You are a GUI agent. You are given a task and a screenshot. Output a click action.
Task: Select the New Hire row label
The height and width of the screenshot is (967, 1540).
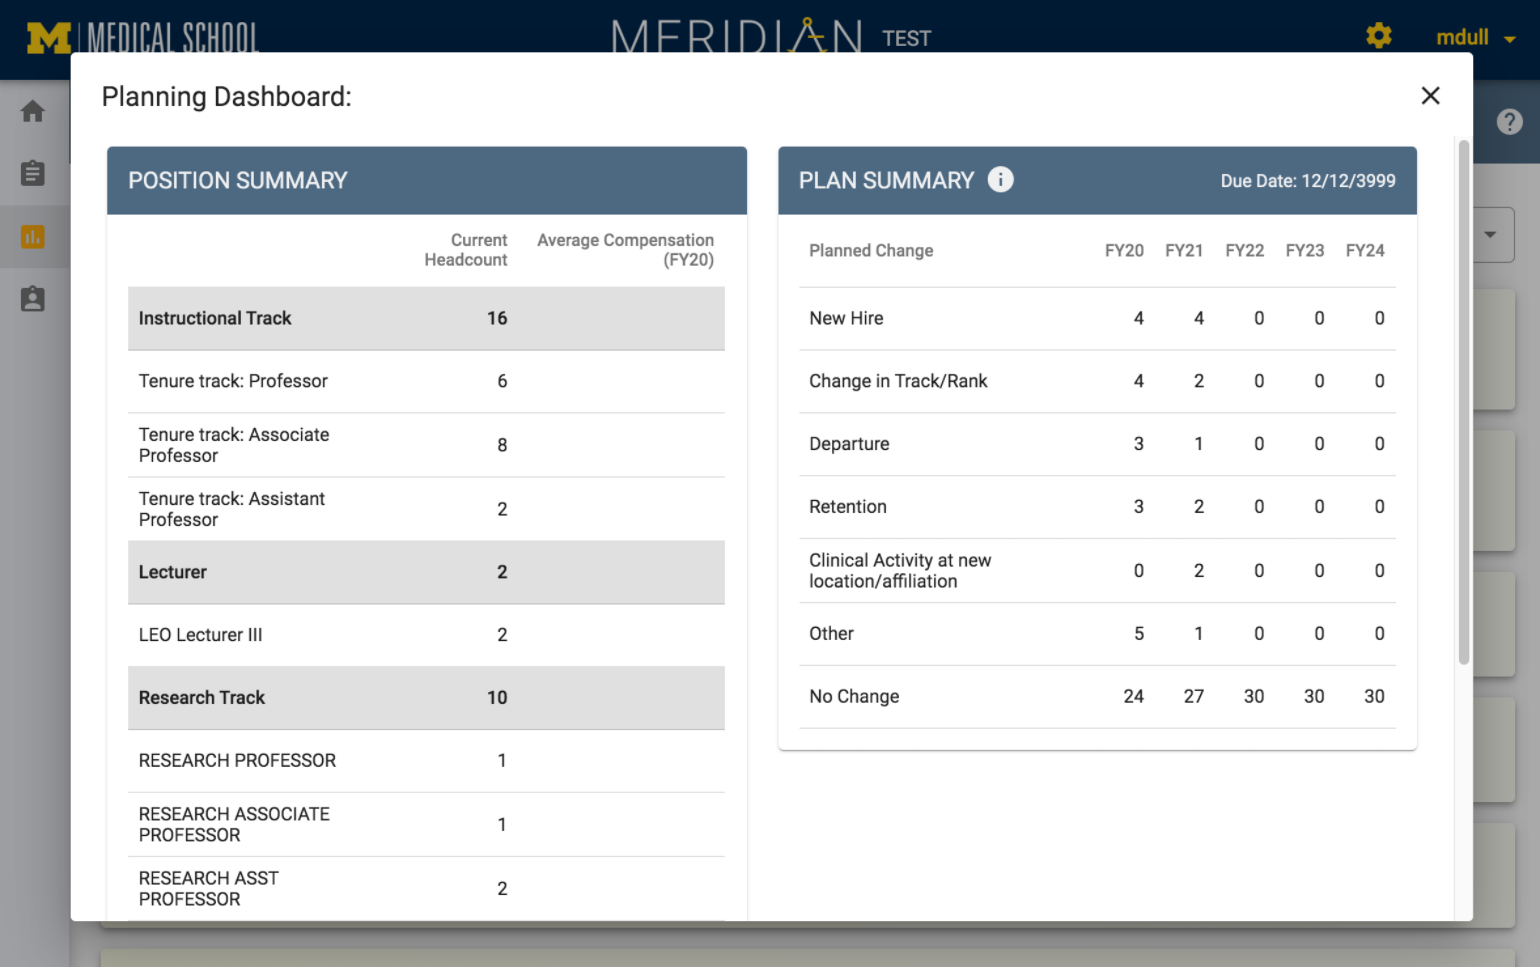pos(846,318)
